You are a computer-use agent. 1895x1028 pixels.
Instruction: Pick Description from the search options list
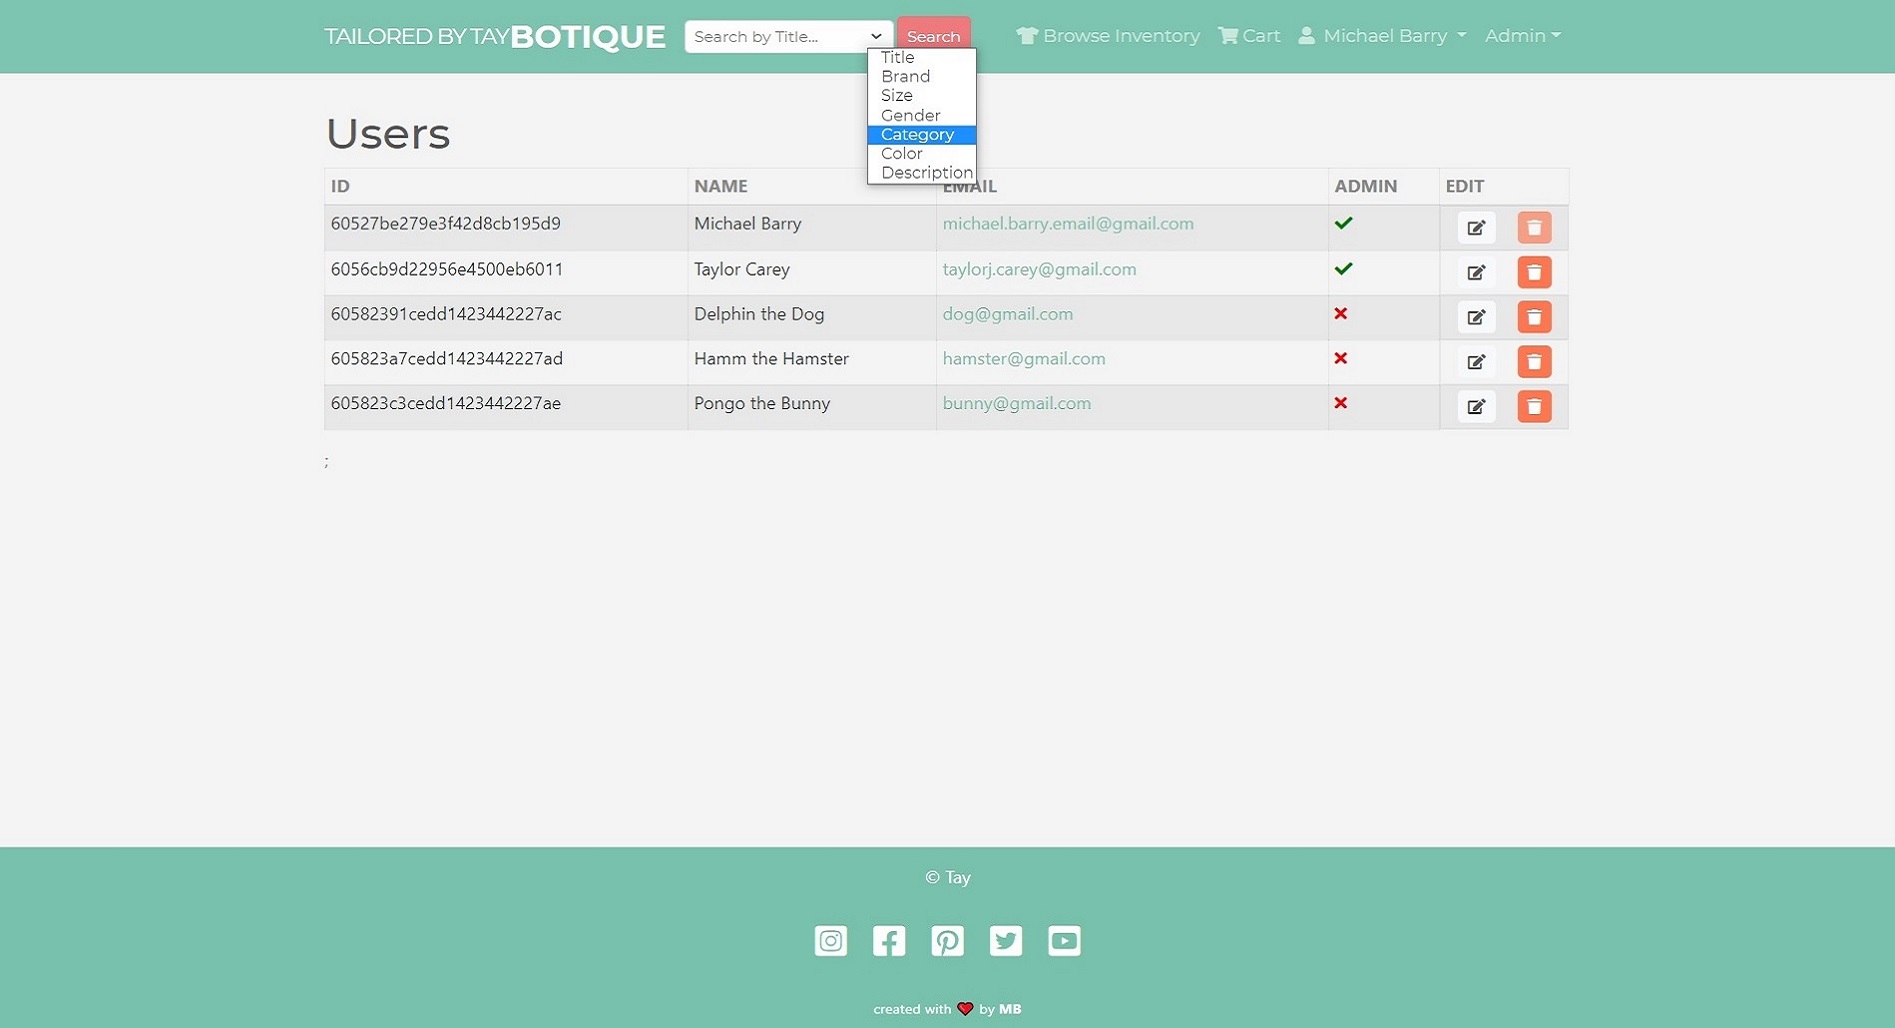(926, 173)
